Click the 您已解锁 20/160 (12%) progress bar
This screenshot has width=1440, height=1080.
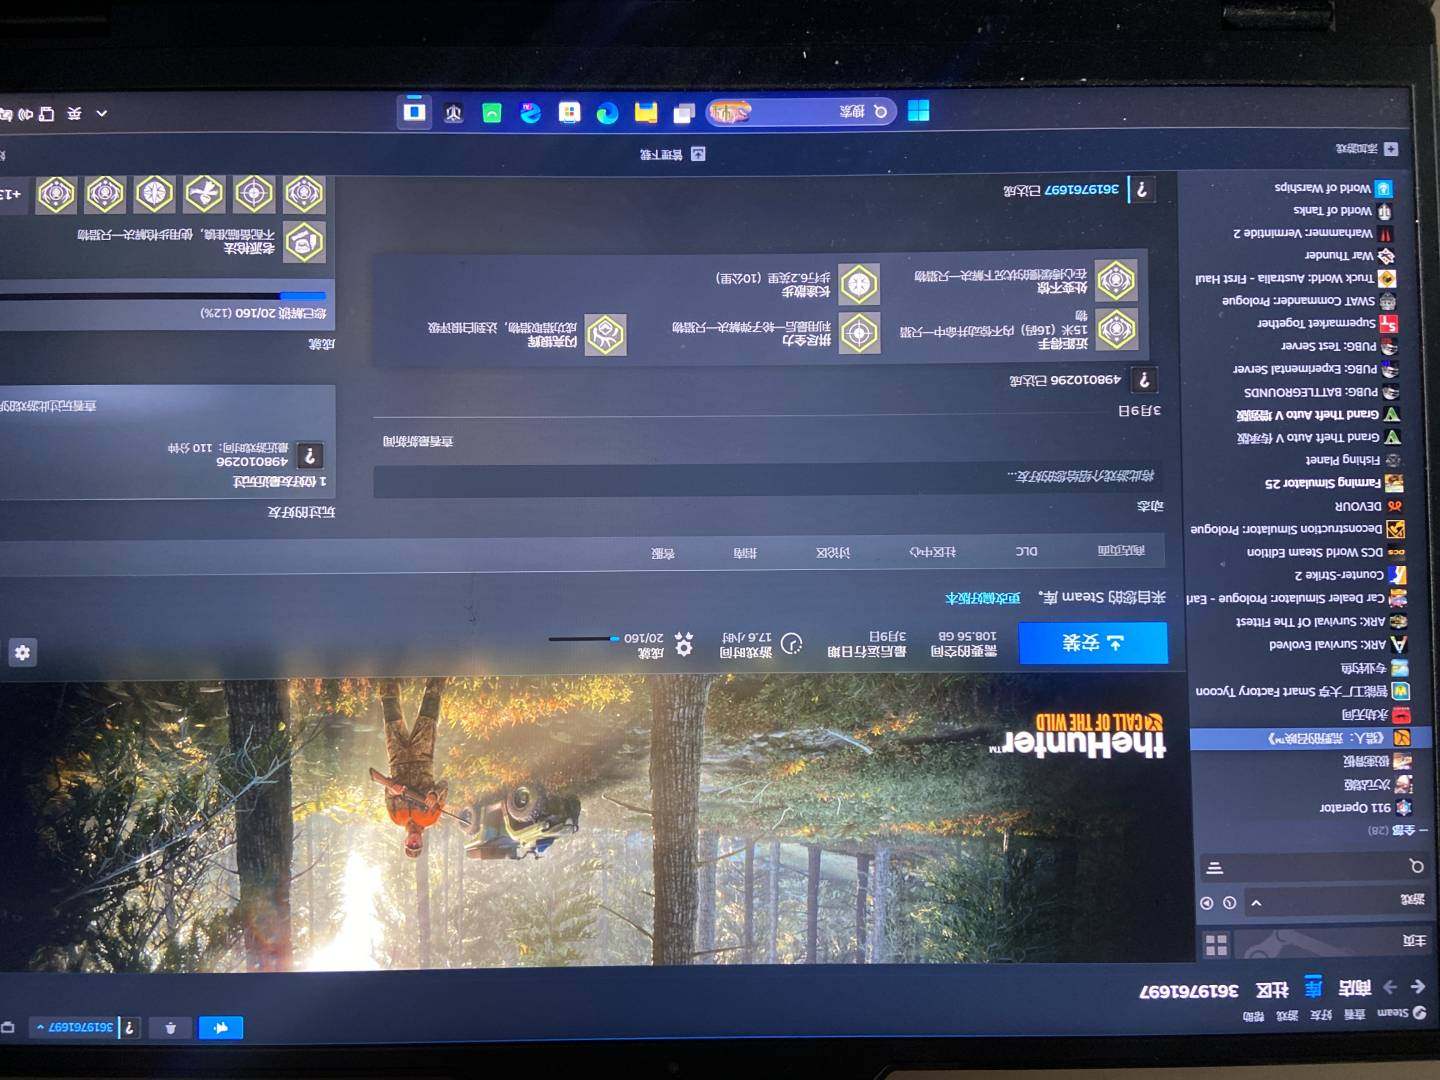(163, 296)
